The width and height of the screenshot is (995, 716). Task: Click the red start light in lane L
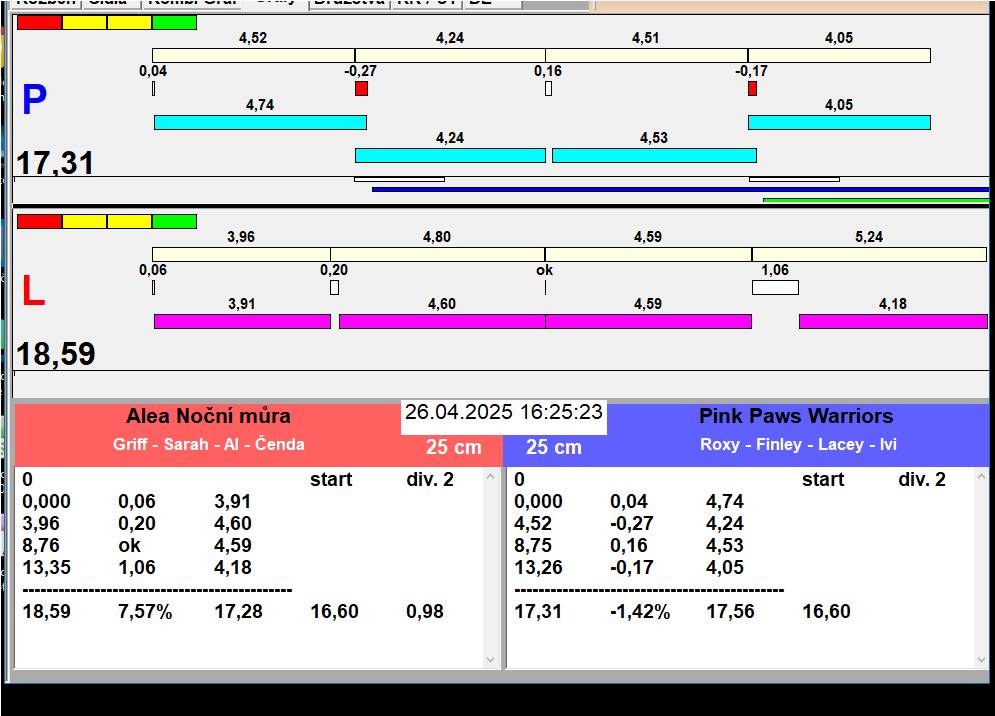pyautogui.click(x=39, y=222)
